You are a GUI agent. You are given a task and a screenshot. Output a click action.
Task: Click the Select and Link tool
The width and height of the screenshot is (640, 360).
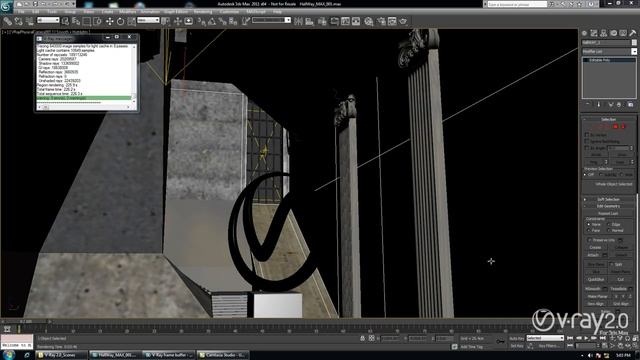(8, 21)
